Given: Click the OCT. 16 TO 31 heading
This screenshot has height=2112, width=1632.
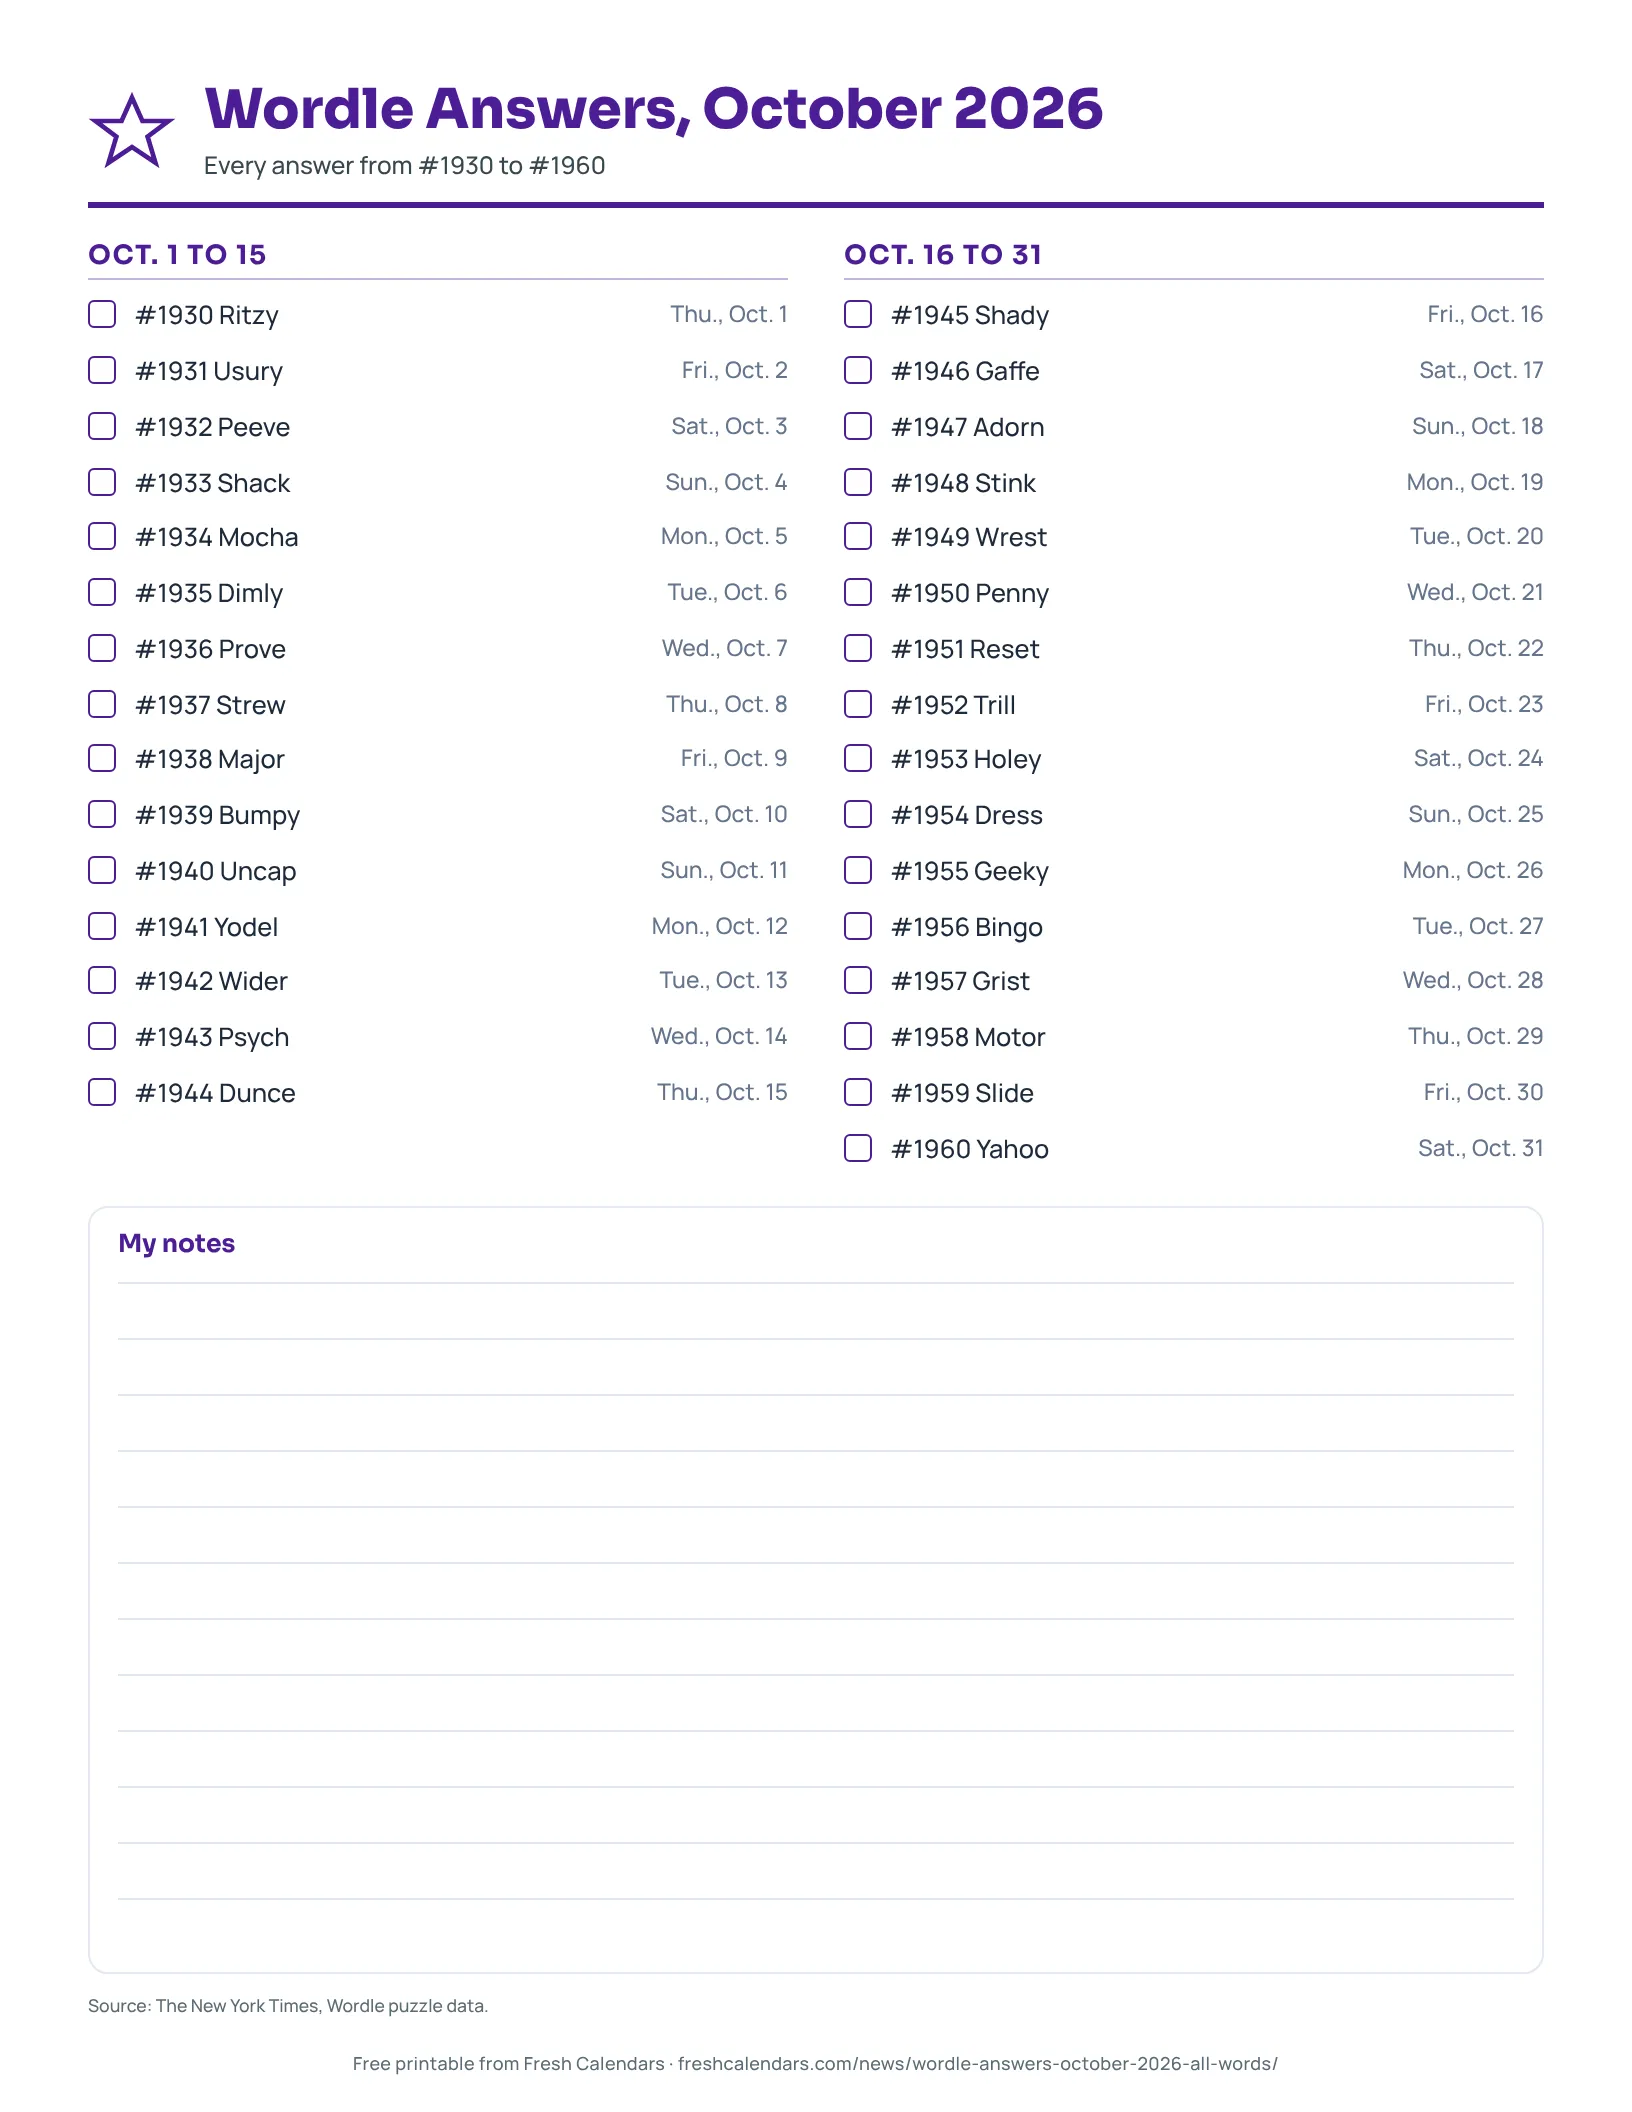Looking at the screenshot, I should point(943,255).
